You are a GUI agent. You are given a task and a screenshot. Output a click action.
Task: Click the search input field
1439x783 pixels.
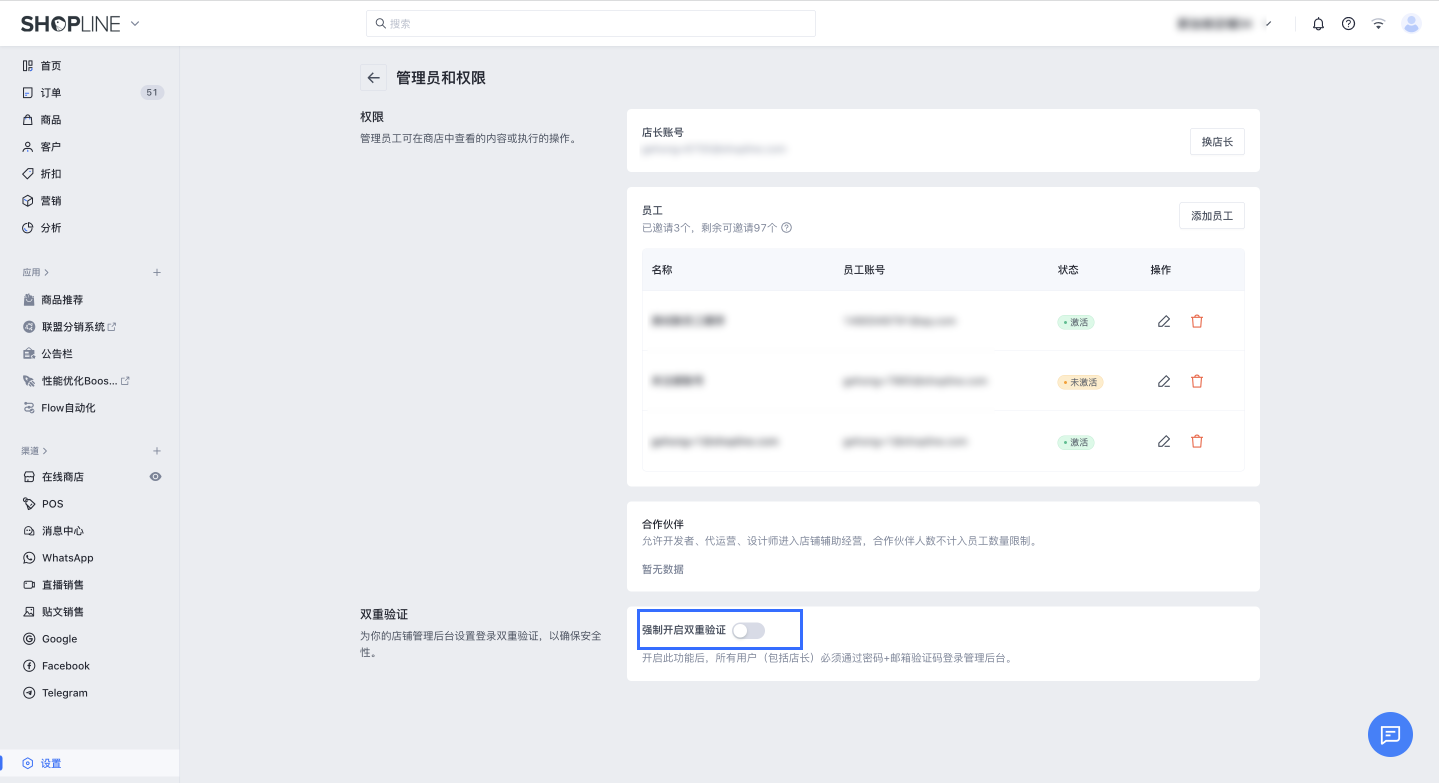pyautogui.click(x=590, y=24)
